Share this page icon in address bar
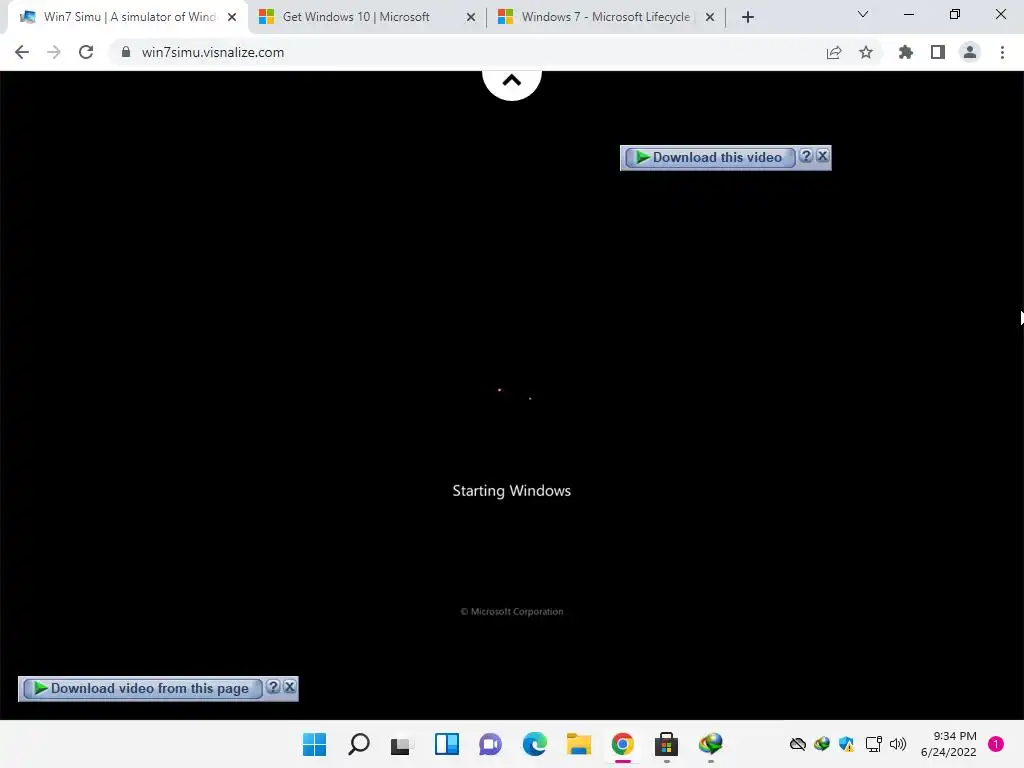Viewport: 1024px width, 768px height. 834,52
